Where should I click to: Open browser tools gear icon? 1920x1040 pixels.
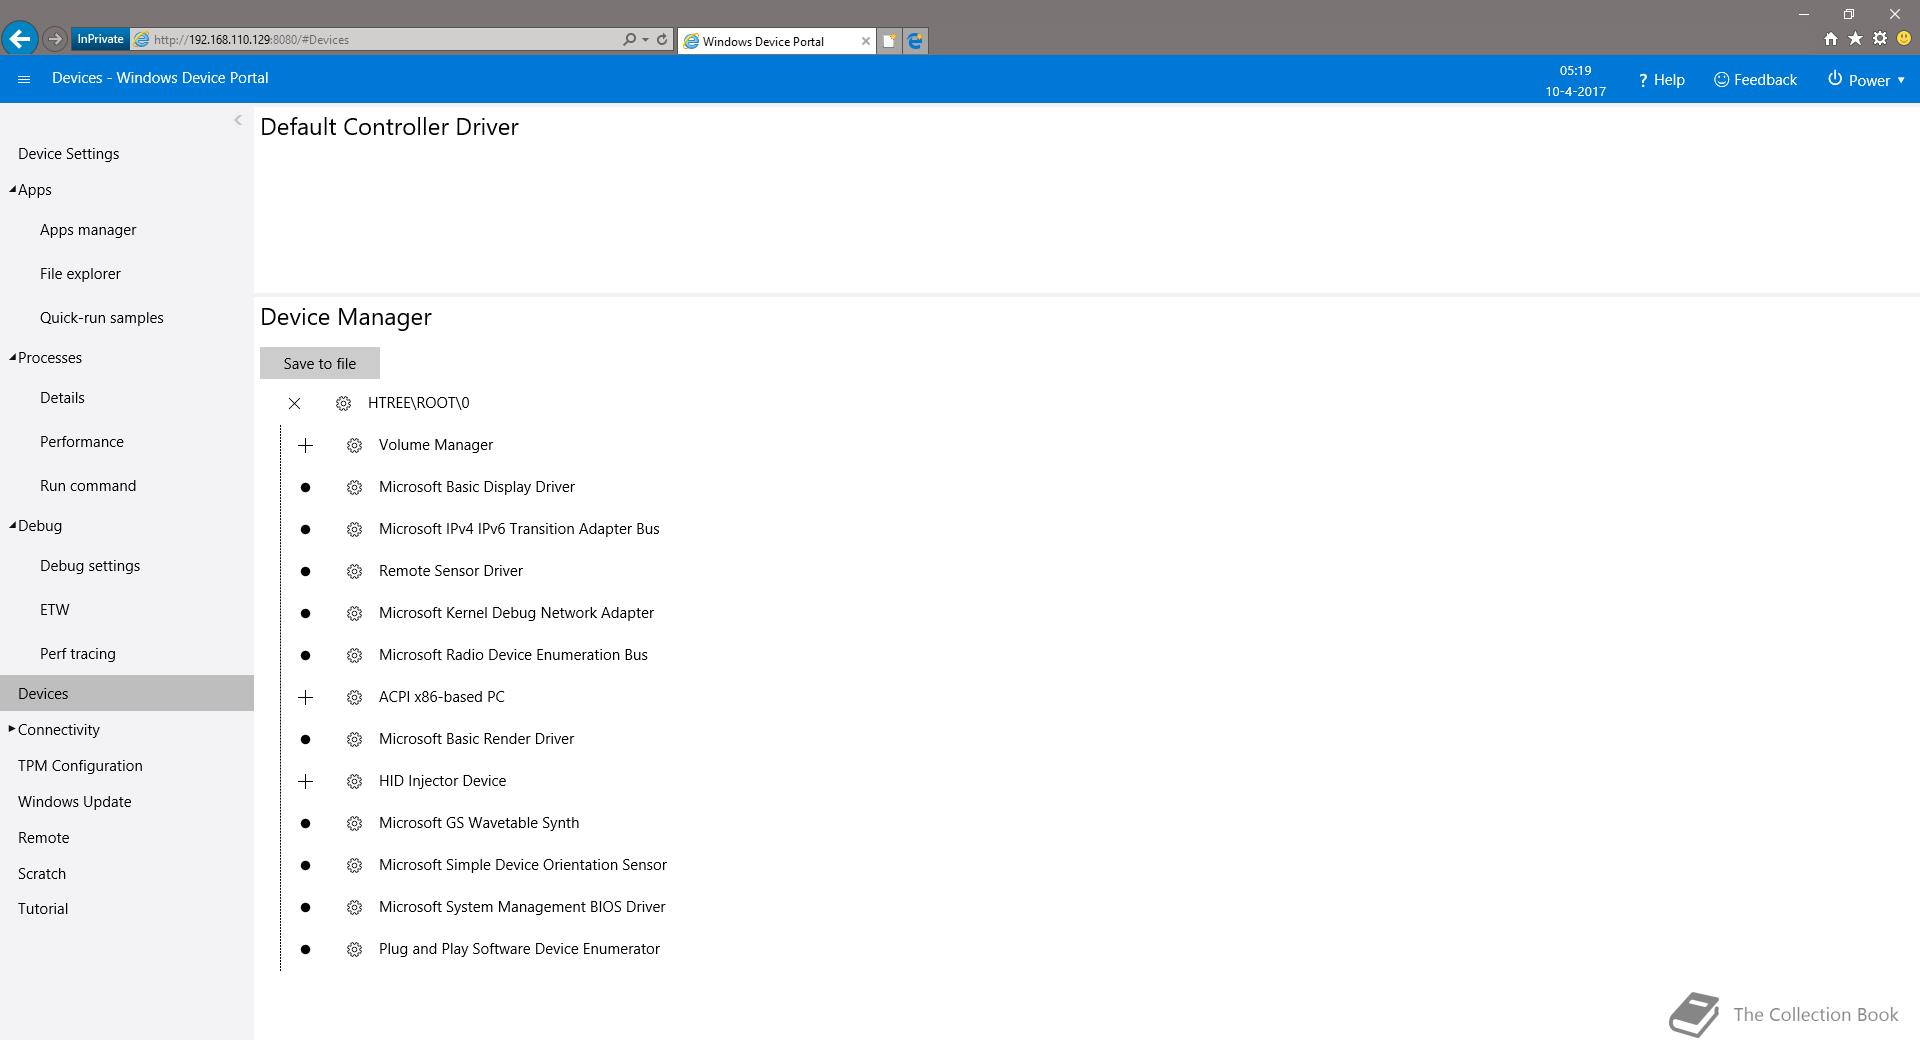(1880, 39)
